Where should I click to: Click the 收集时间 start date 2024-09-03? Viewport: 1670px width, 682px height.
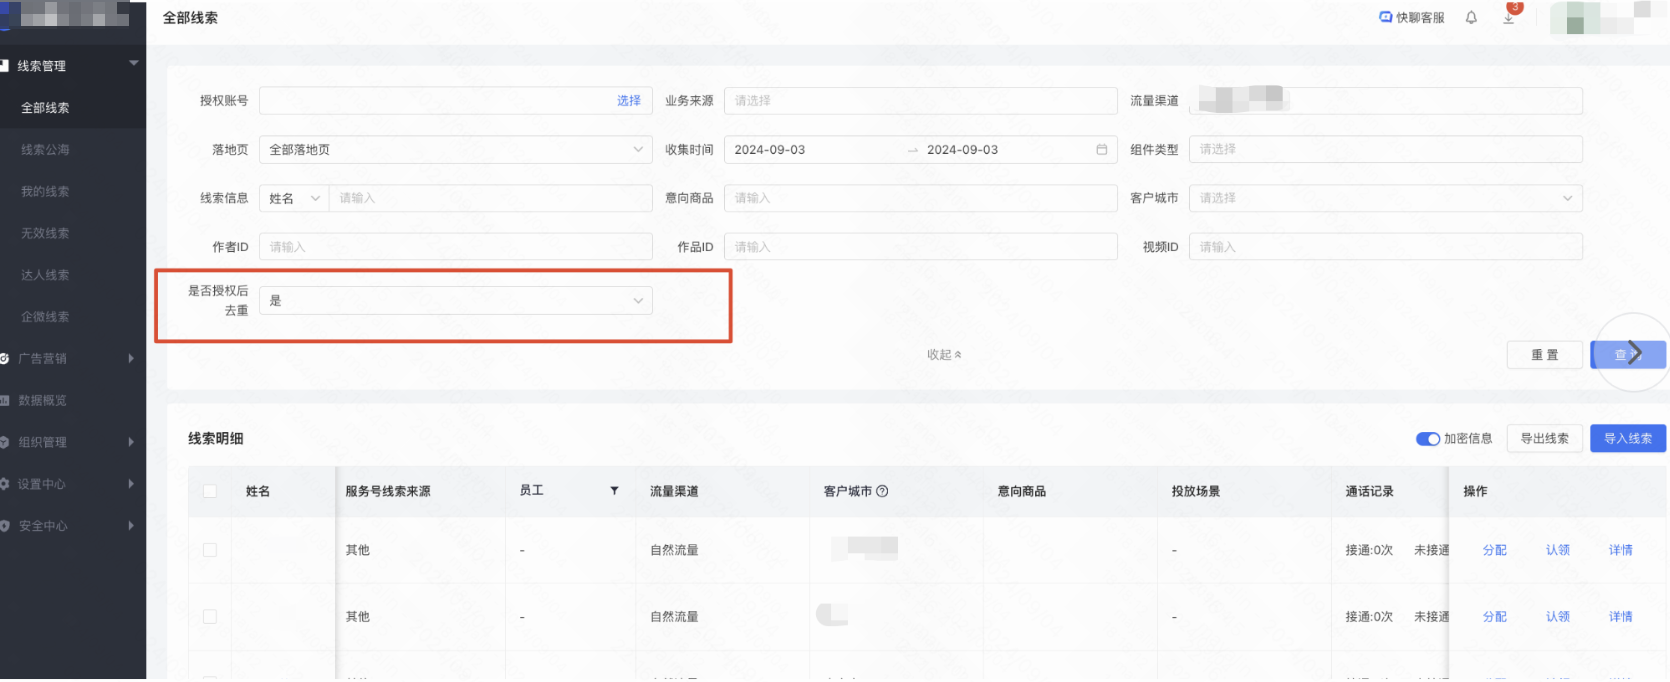(x=769, y=149)
